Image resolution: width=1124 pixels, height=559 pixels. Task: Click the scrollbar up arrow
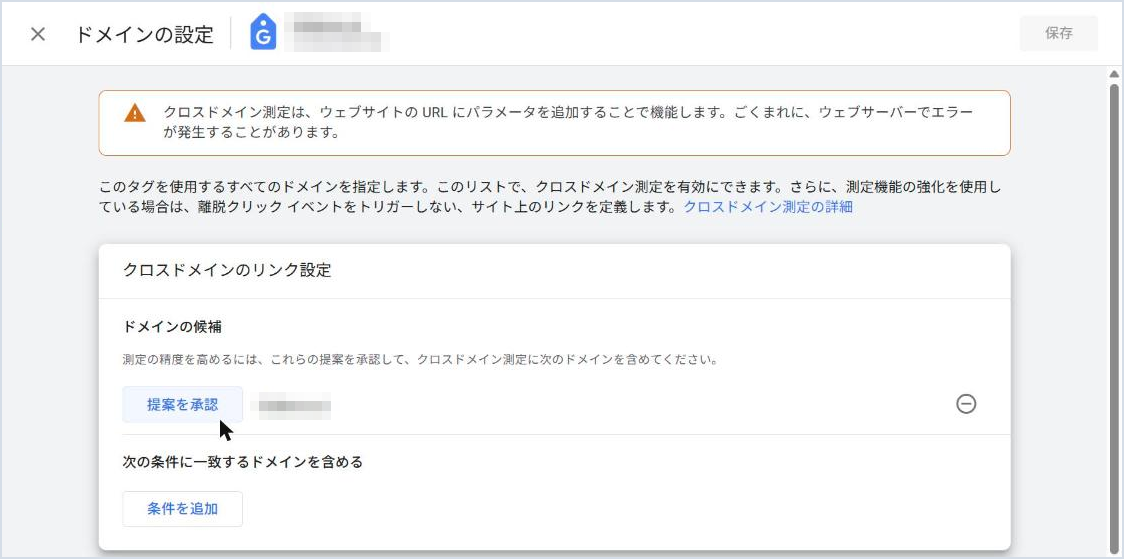pyautogui.click(x=1114, y=74)
